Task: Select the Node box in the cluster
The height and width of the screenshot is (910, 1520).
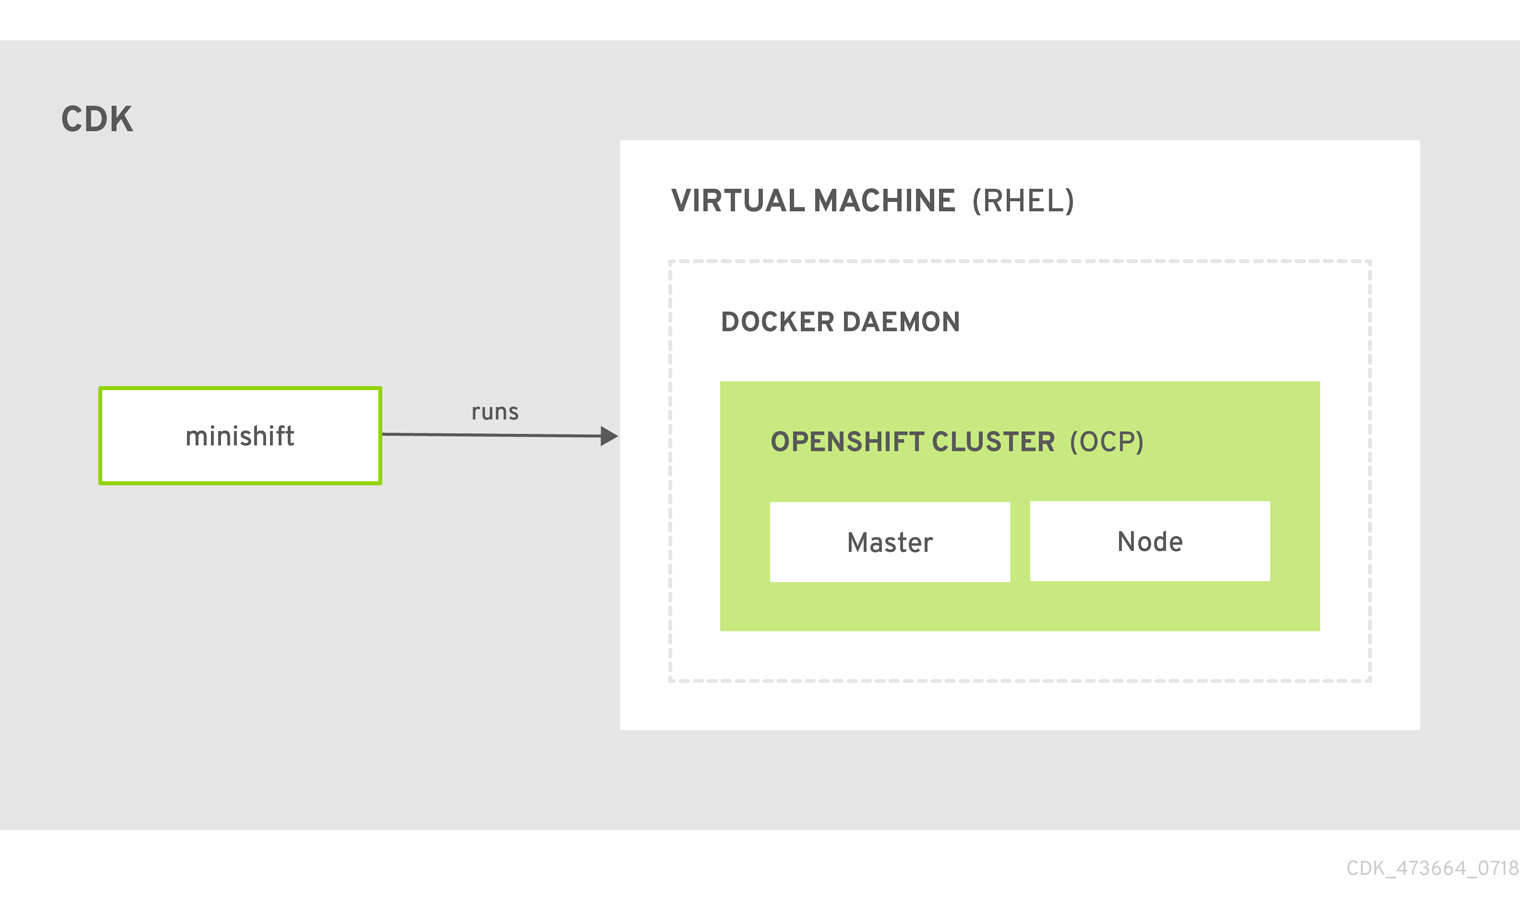Action: coord(1149,541)
